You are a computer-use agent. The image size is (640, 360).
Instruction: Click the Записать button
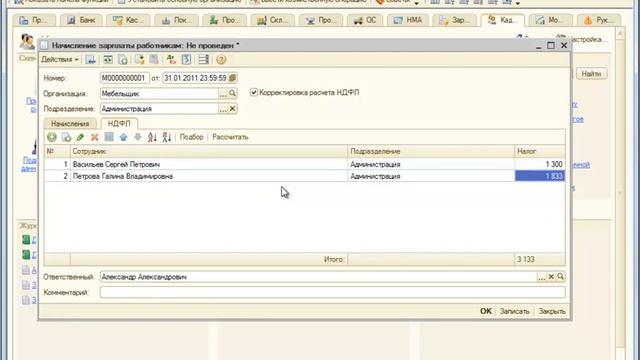coord(514,311)
